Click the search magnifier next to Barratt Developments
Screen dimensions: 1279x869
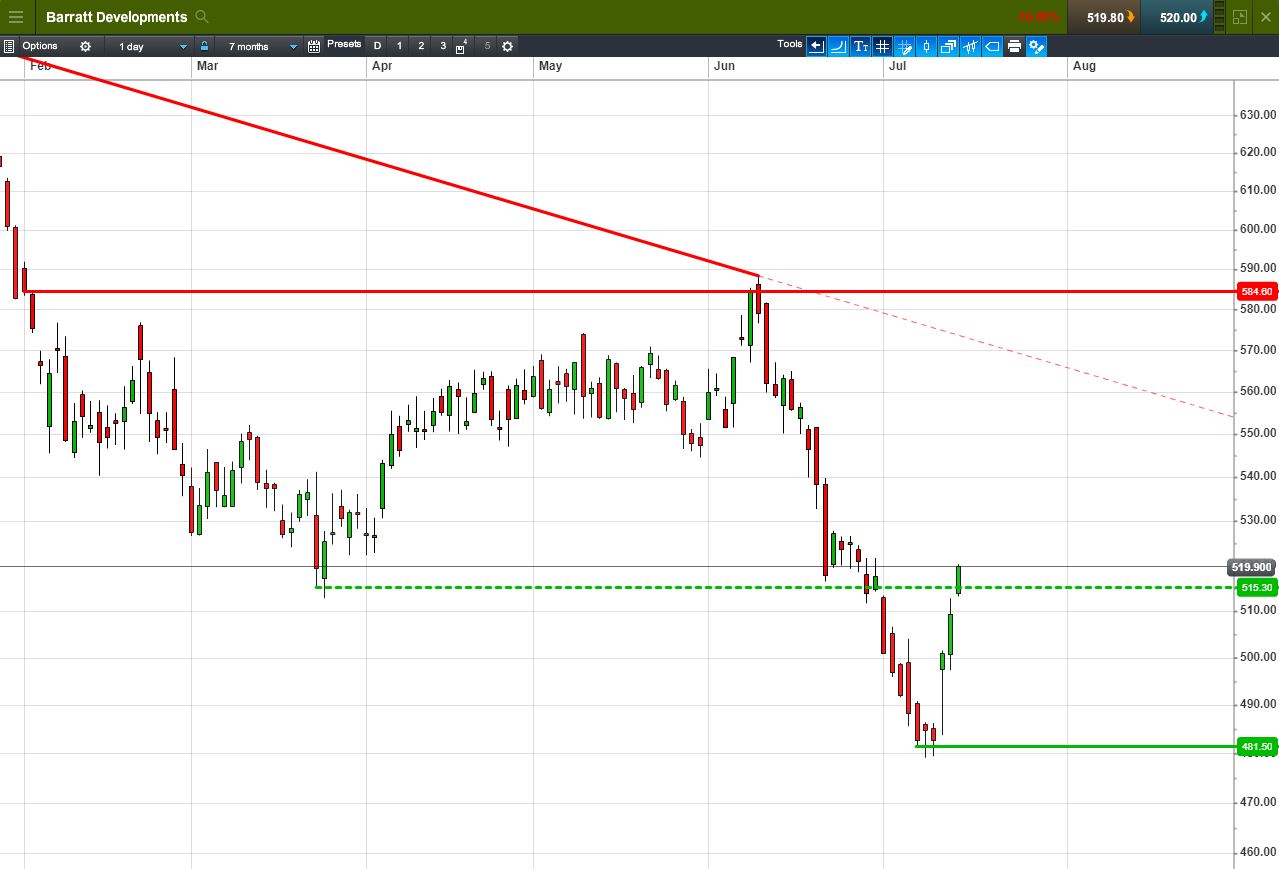[x=203, y=17]
